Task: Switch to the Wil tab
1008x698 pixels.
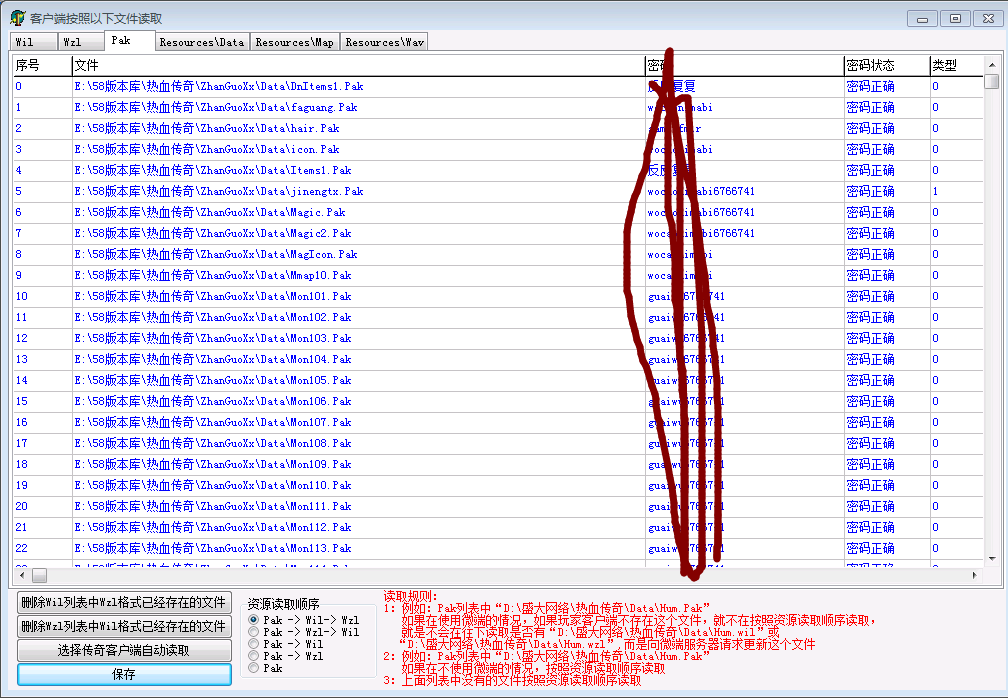Action: (33, 42)
